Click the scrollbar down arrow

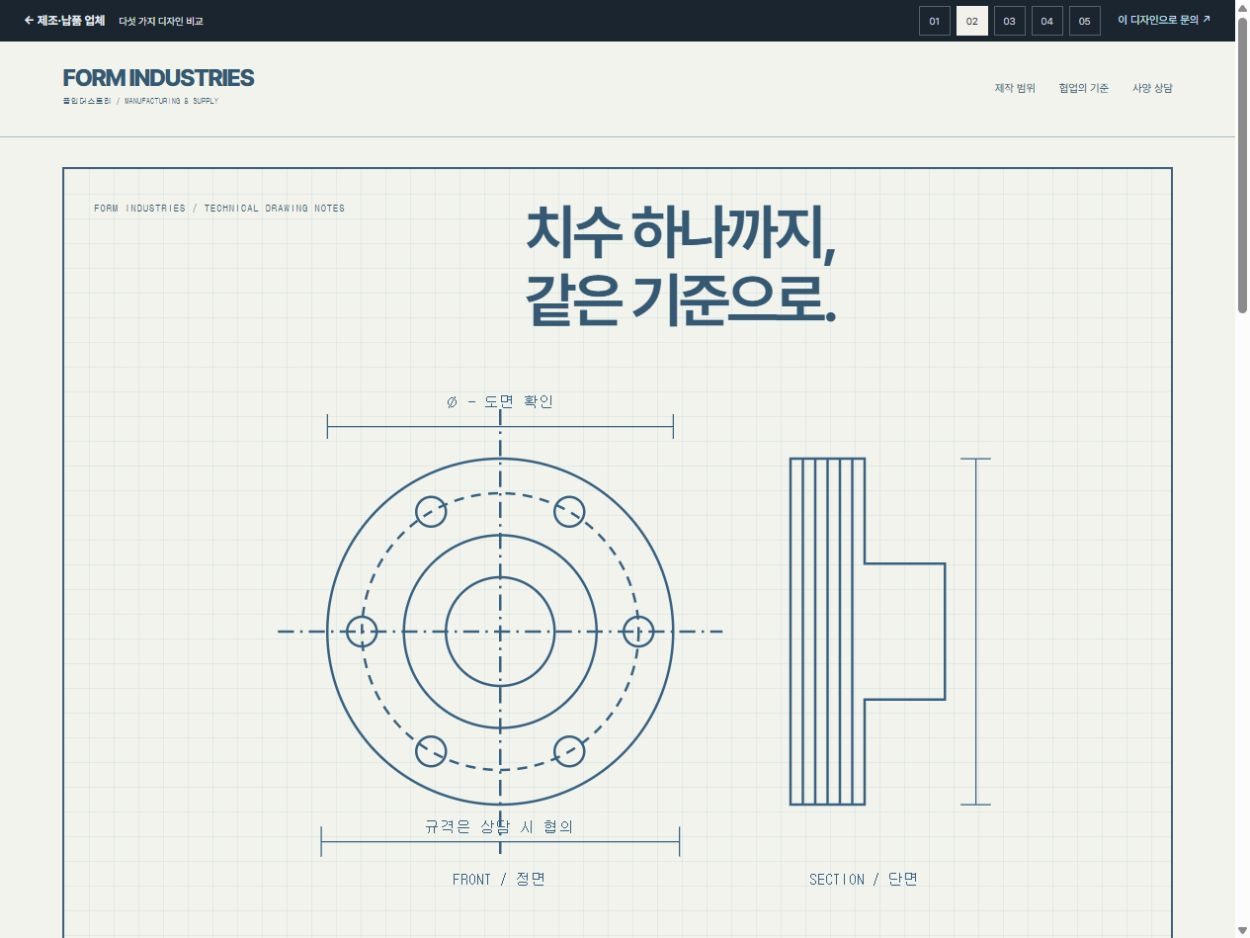pyautogui.click(x=1242, y=930)
